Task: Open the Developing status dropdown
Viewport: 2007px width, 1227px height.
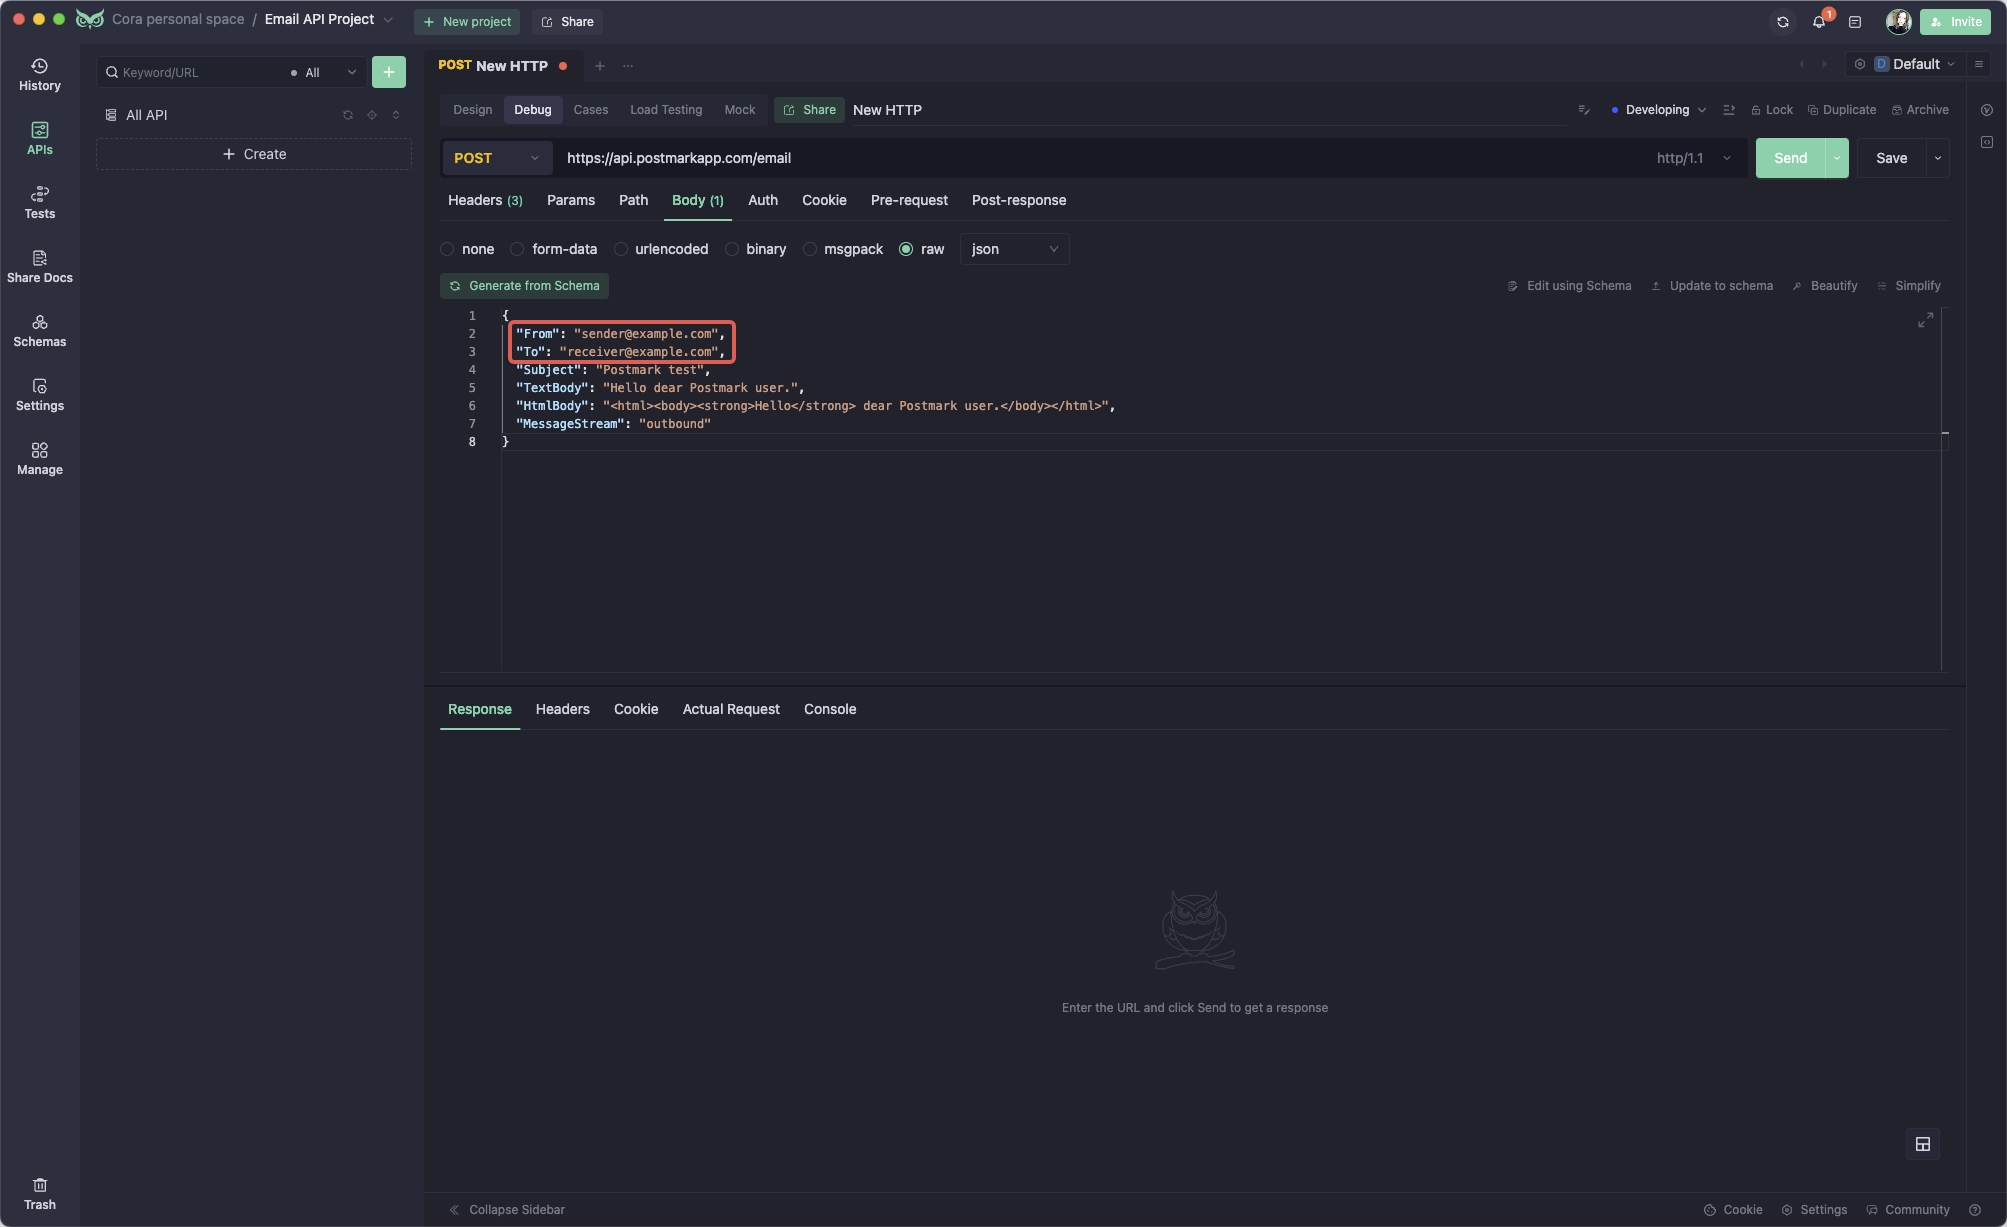Action: tap(1658, 110)
